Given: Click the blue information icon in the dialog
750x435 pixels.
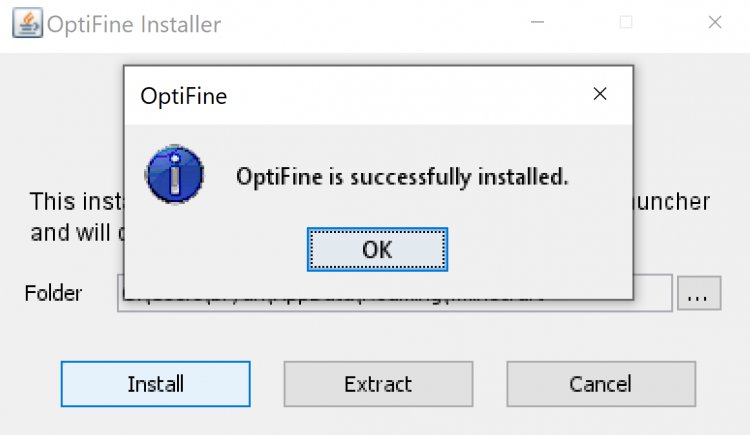Looking at the screenshot, I should [x=175, y=174].
